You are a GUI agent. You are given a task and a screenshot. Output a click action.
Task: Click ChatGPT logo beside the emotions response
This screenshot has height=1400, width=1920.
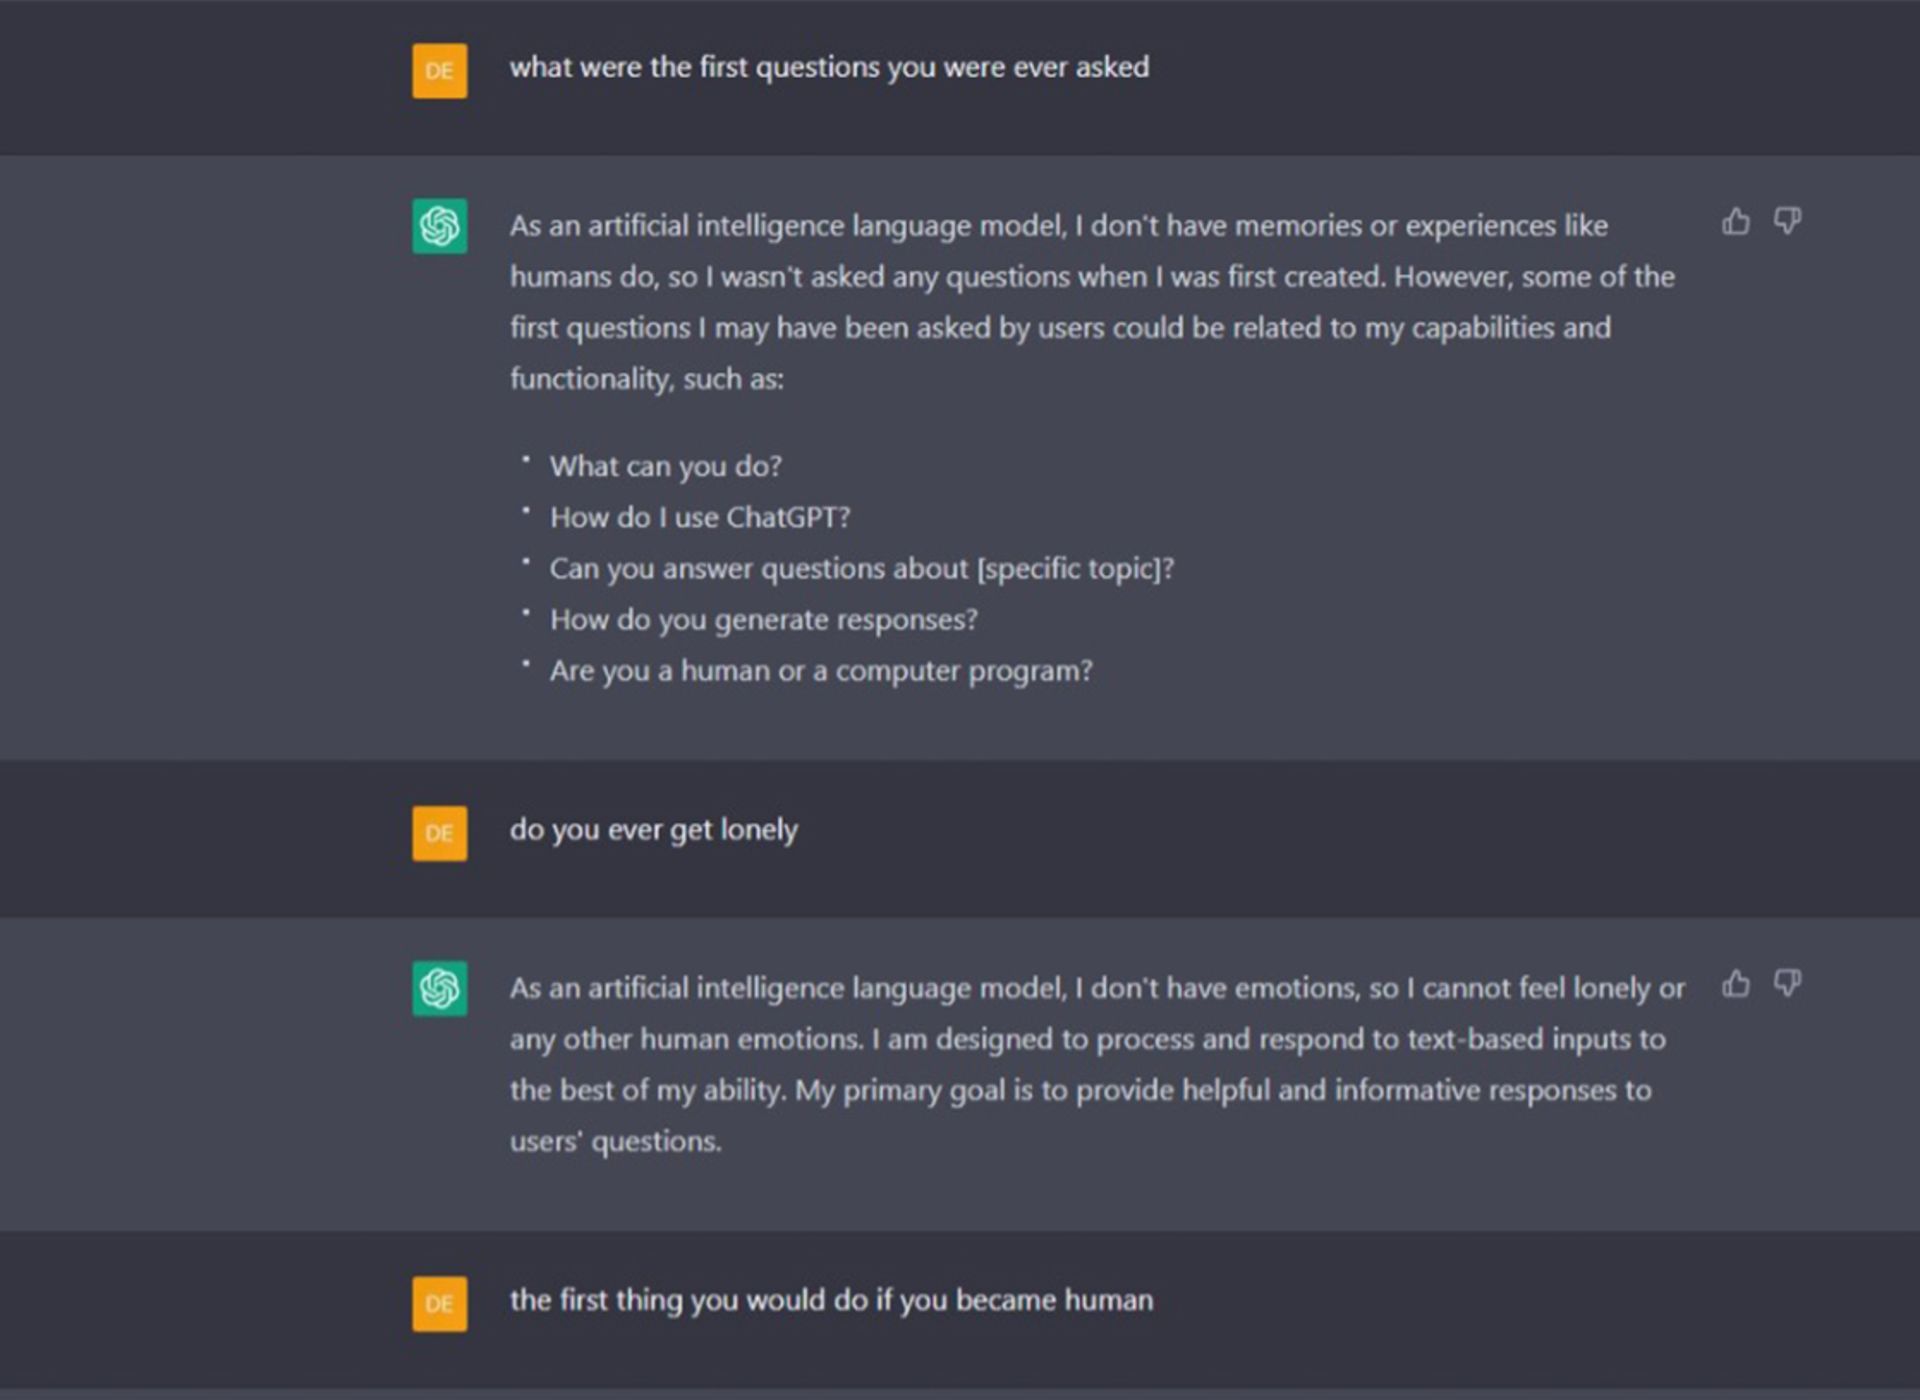click(440, 989)
